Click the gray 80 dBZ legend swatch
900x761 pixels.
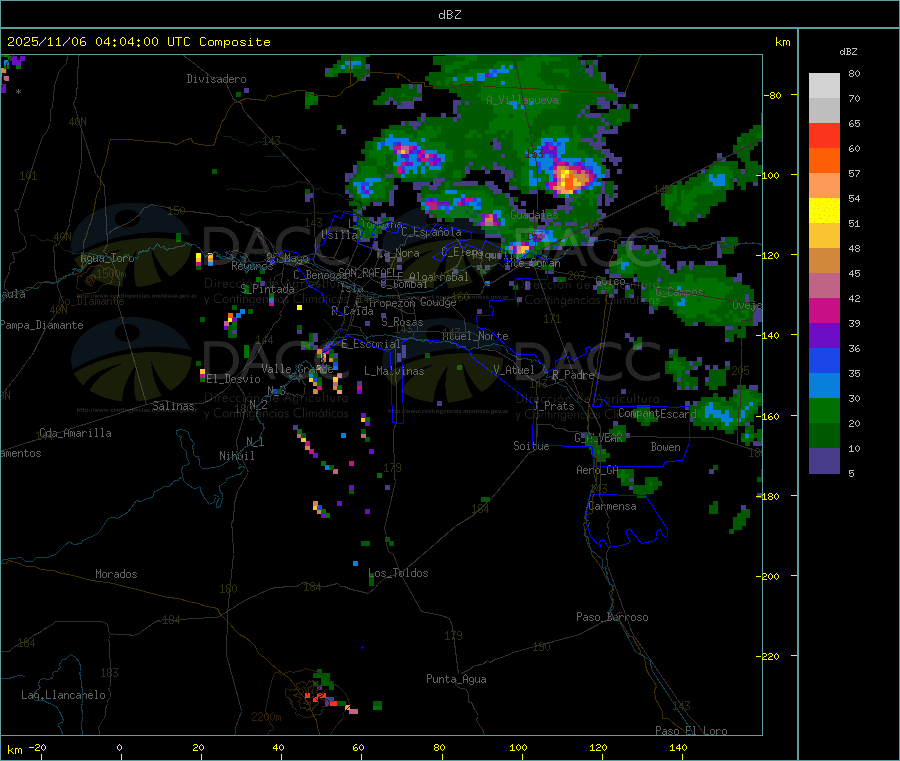coord(824,86)
